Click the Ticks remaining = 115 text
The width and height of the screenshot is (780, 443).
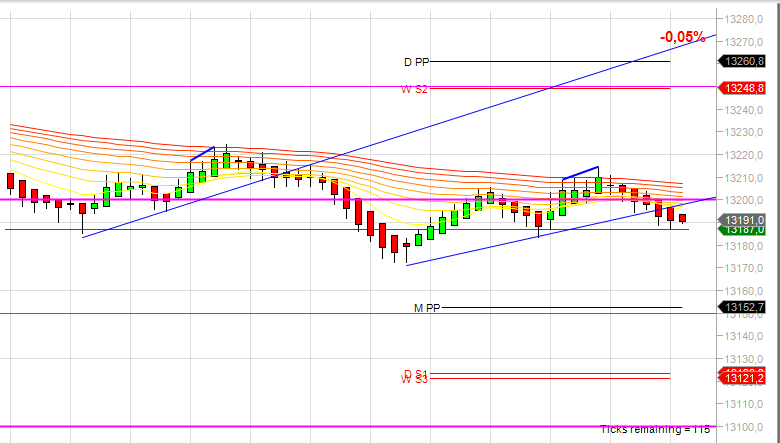click(x=655, y=429)
